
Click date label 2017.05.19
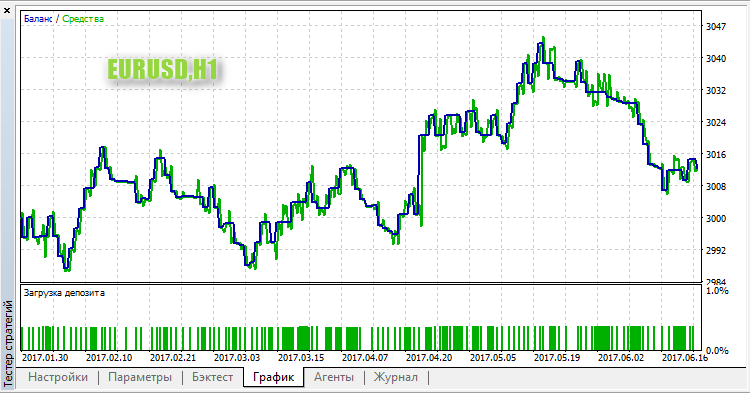(557, 358)
